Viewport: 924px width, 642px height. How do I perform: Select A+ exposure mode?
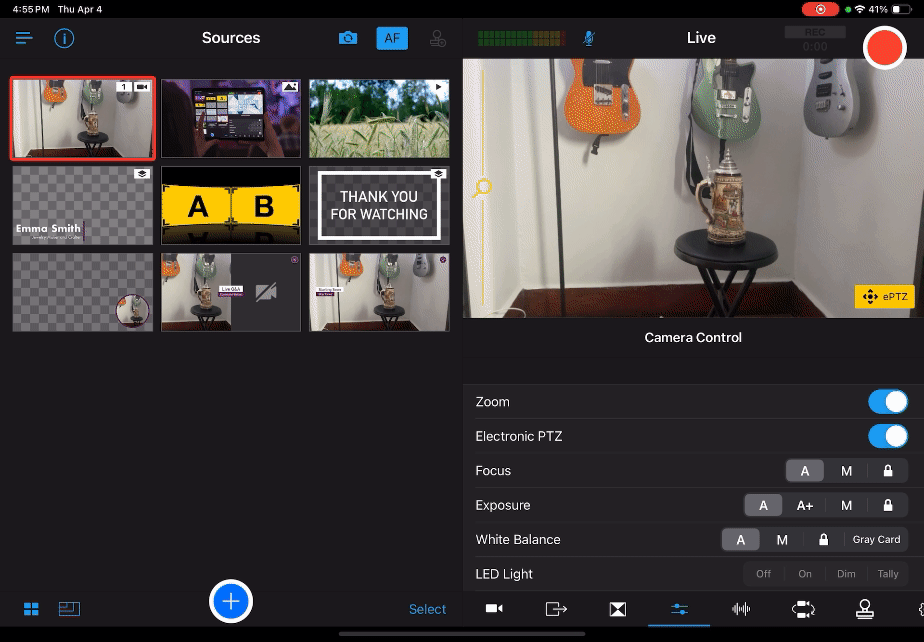pyautogui.click(x=805, y=505)
